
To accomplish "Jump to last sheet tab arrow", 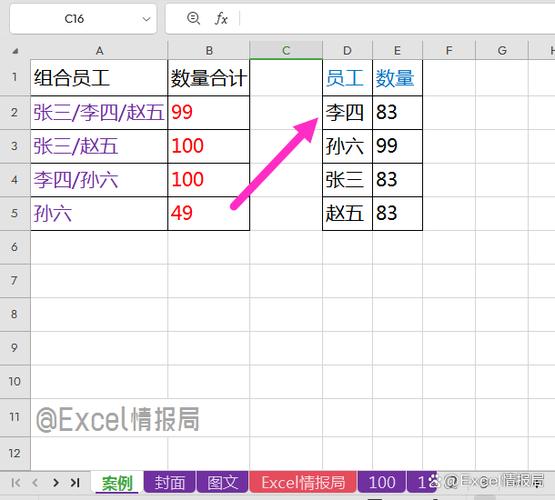I will (x=75, y=483).
